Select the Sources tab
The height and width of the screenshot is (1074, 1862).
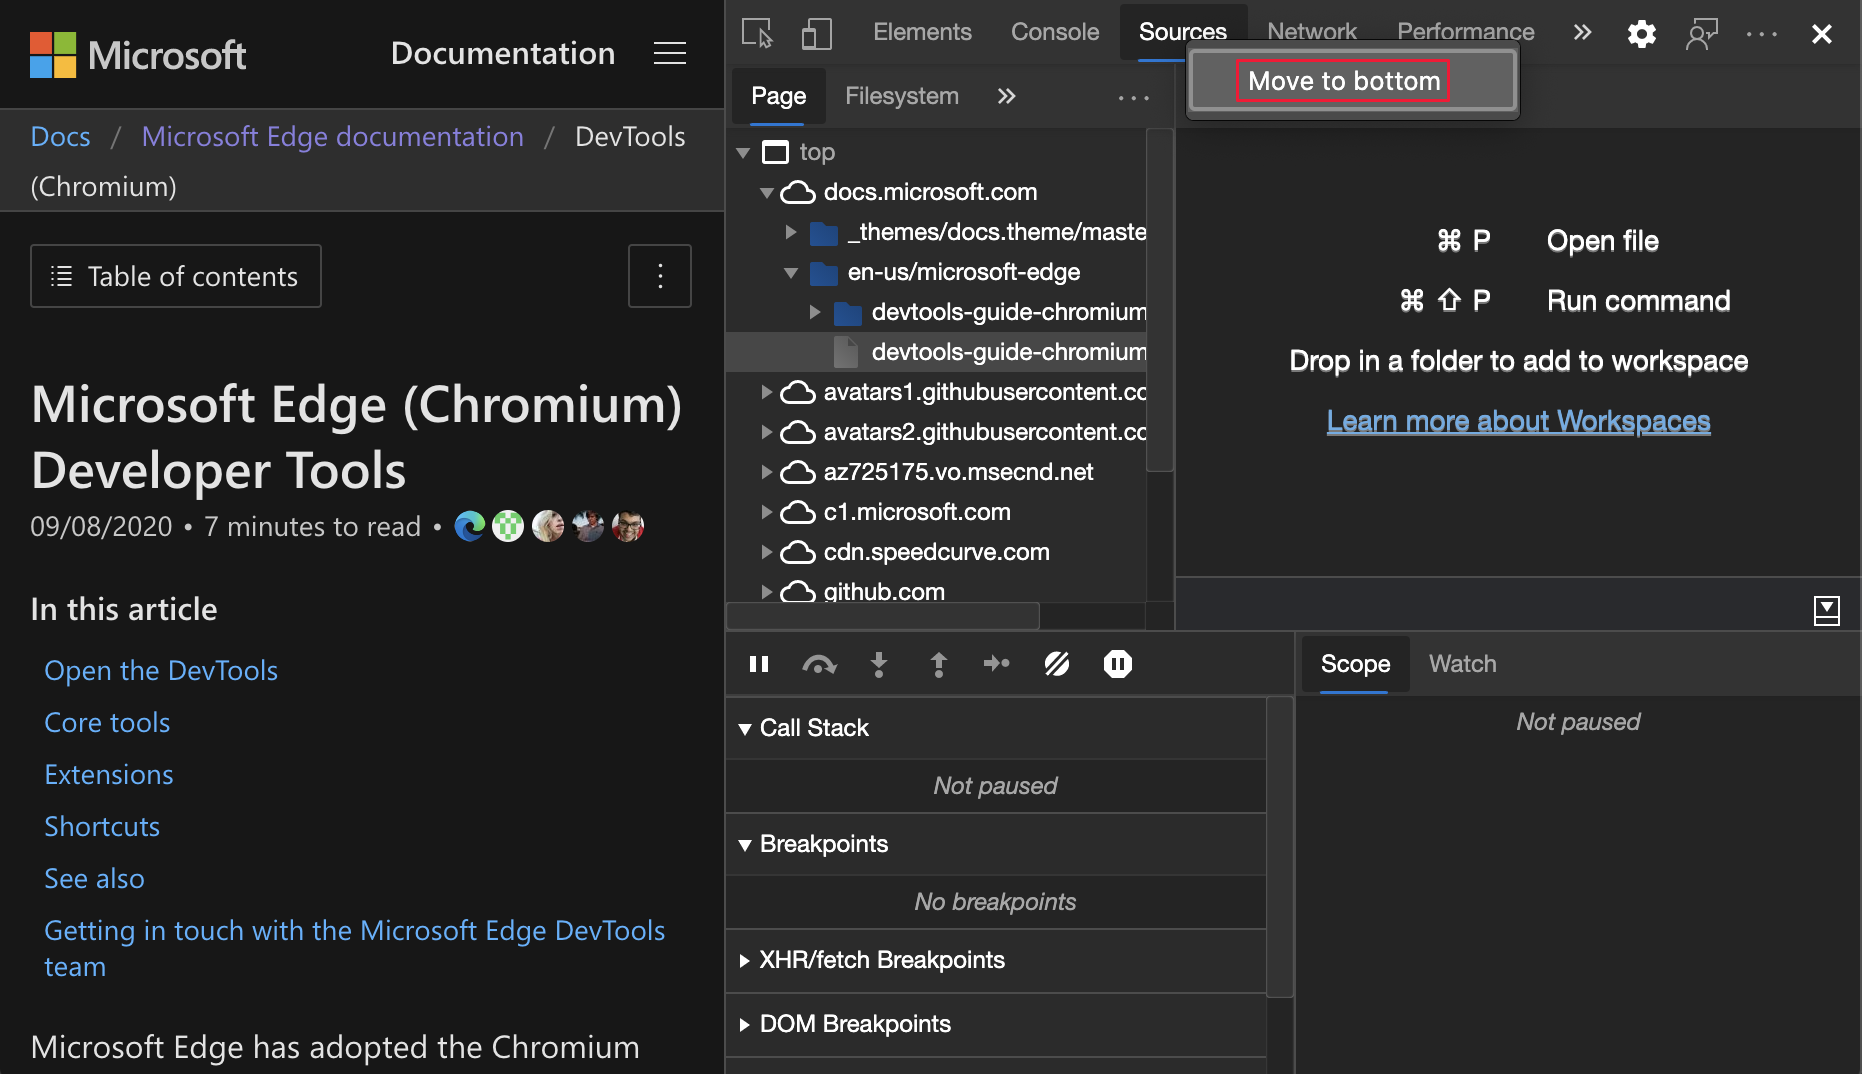1182,32
